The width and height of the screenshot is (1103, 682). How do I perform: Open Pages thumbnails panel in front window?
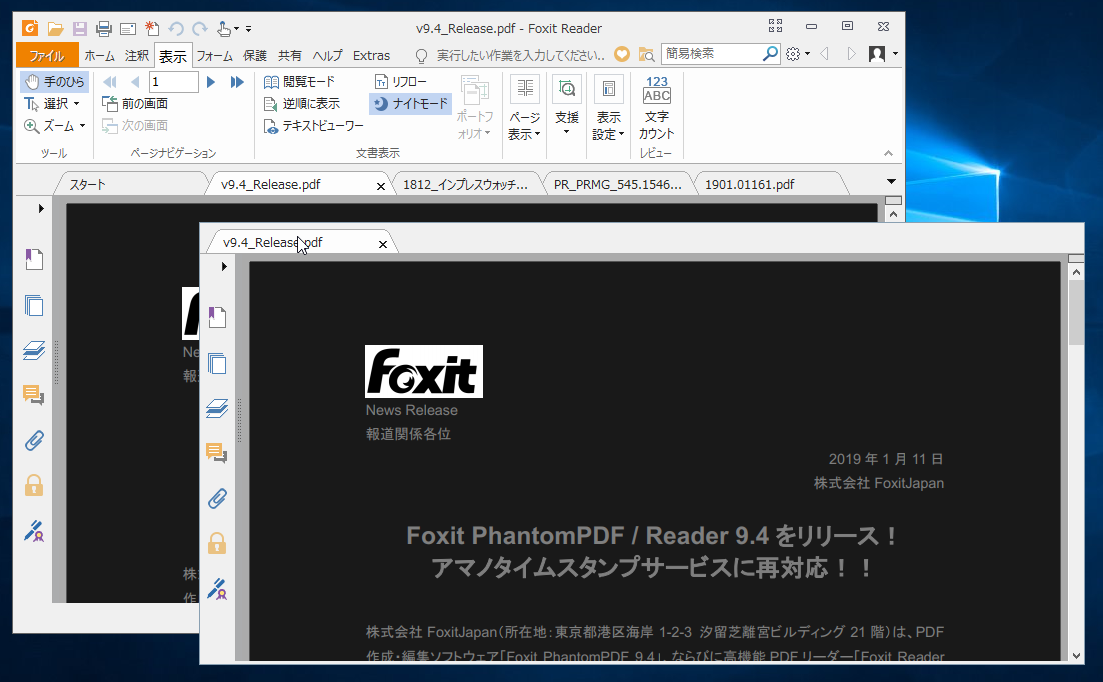217,363
